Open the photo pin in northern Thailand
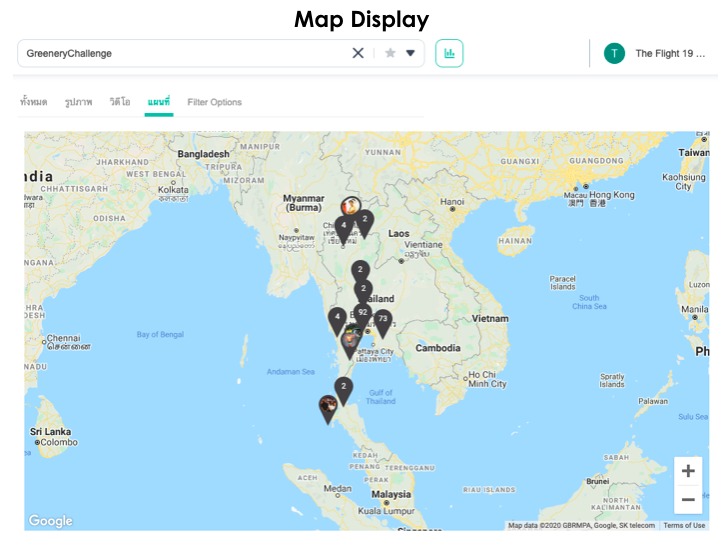The image size is (719, 536). point(350,207)
